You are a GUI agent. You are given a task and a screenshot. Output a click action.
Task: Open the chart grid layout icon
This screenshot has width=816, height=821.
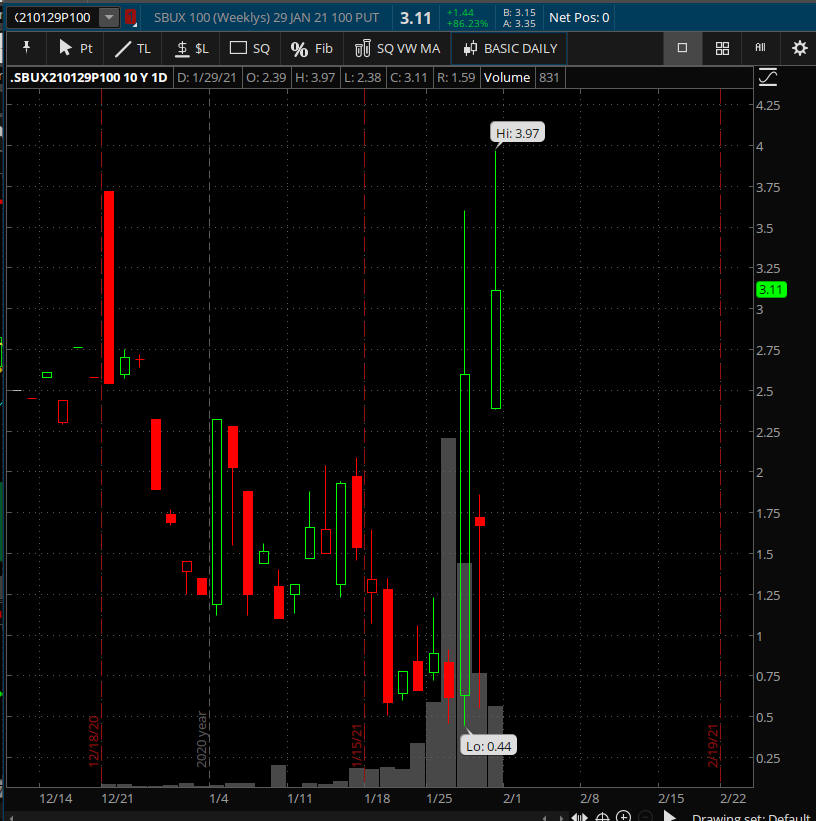point(722,49)
